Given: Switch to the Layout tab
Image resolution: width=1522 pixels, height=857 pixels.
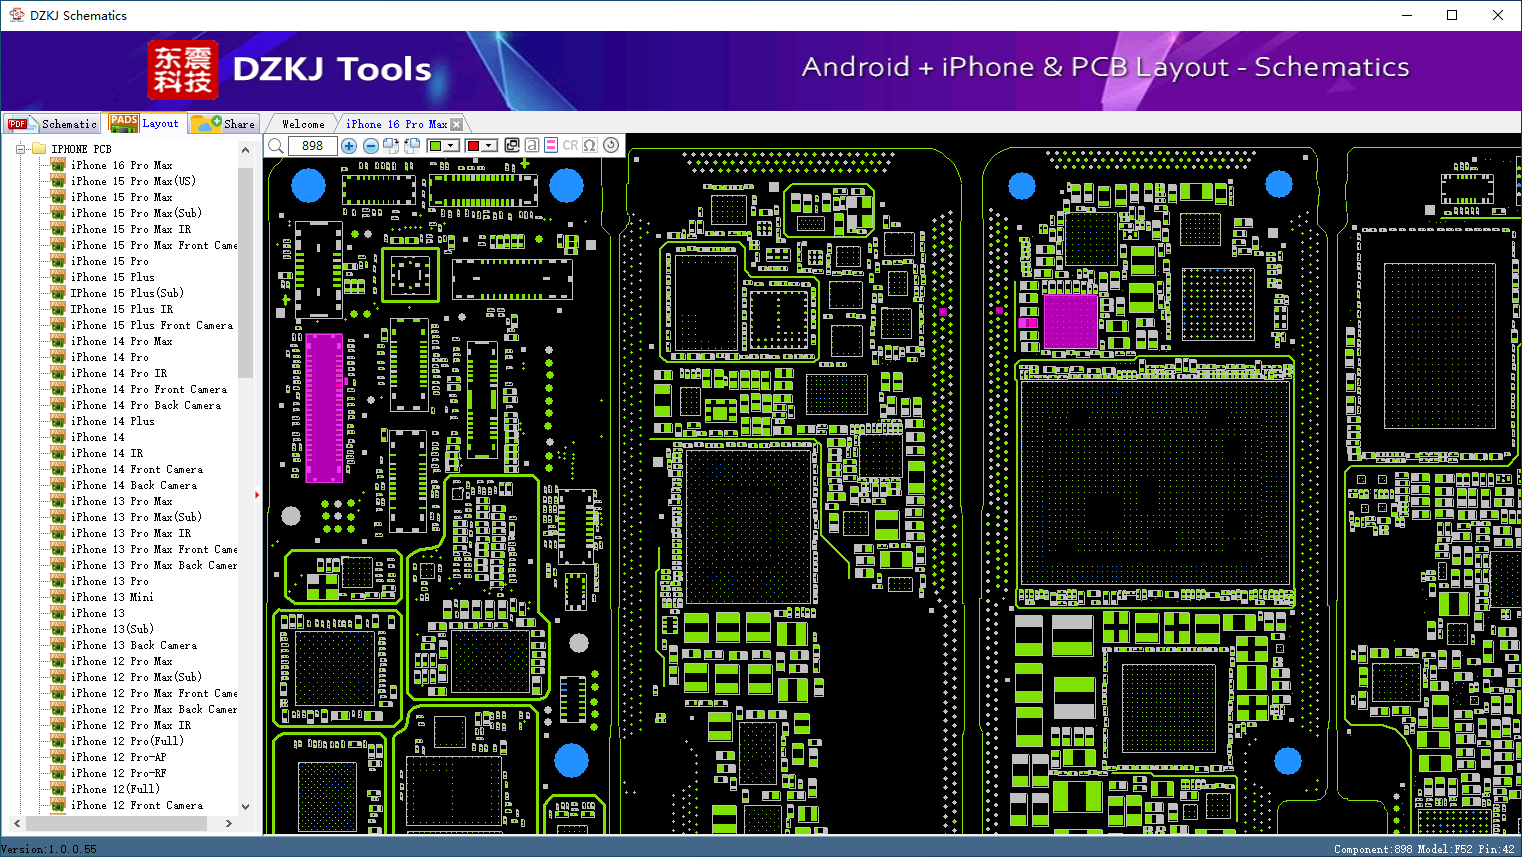Looking at the screenshot, I should tap(145, 124).
